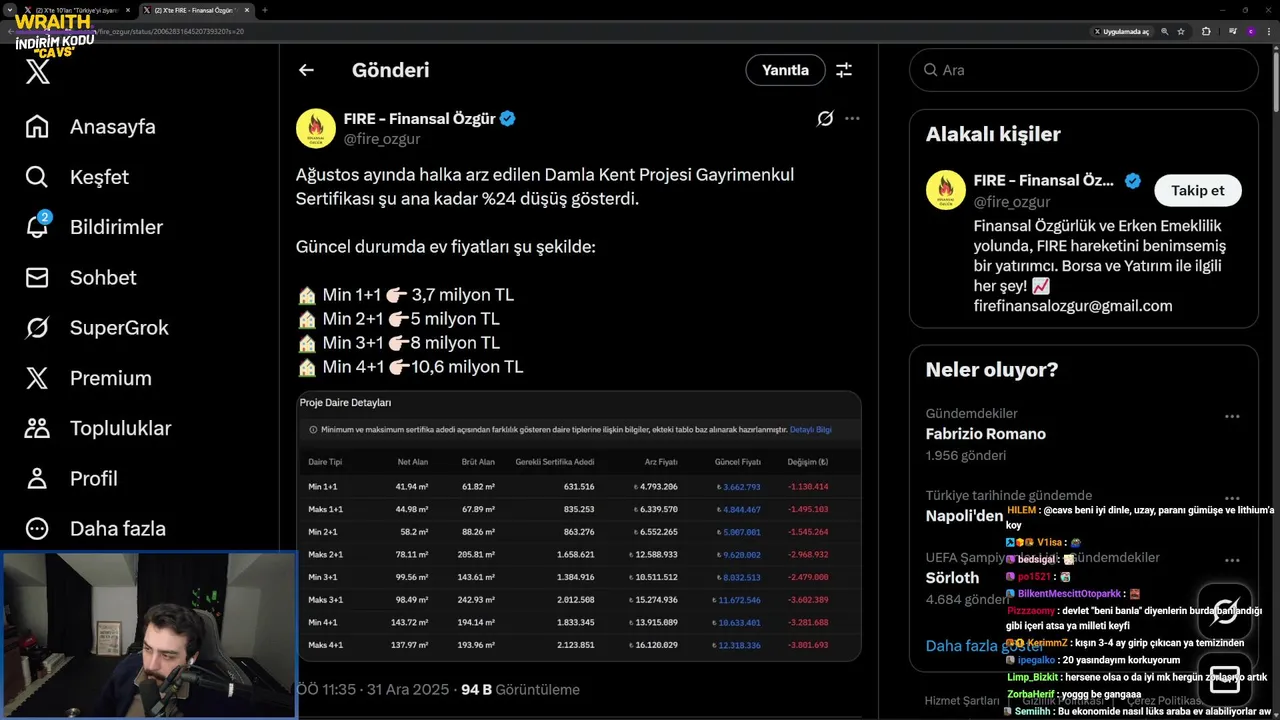Open FIRE - Finansal Özgür author name

[x=419, y=118]
